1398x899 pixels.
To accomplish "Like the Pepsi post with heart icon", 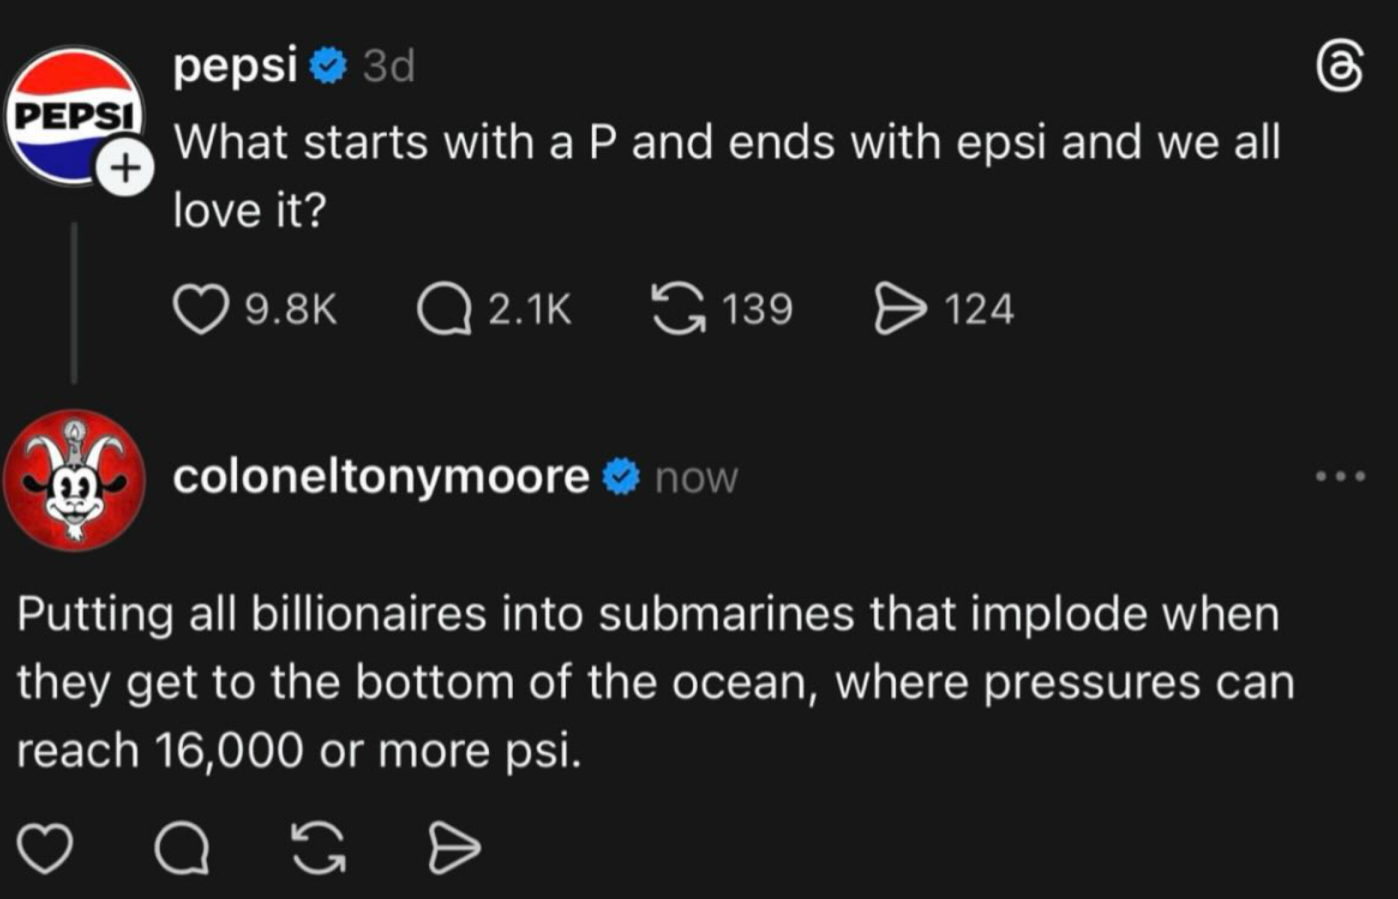I will pyautogui.click(x=200, y=309).
